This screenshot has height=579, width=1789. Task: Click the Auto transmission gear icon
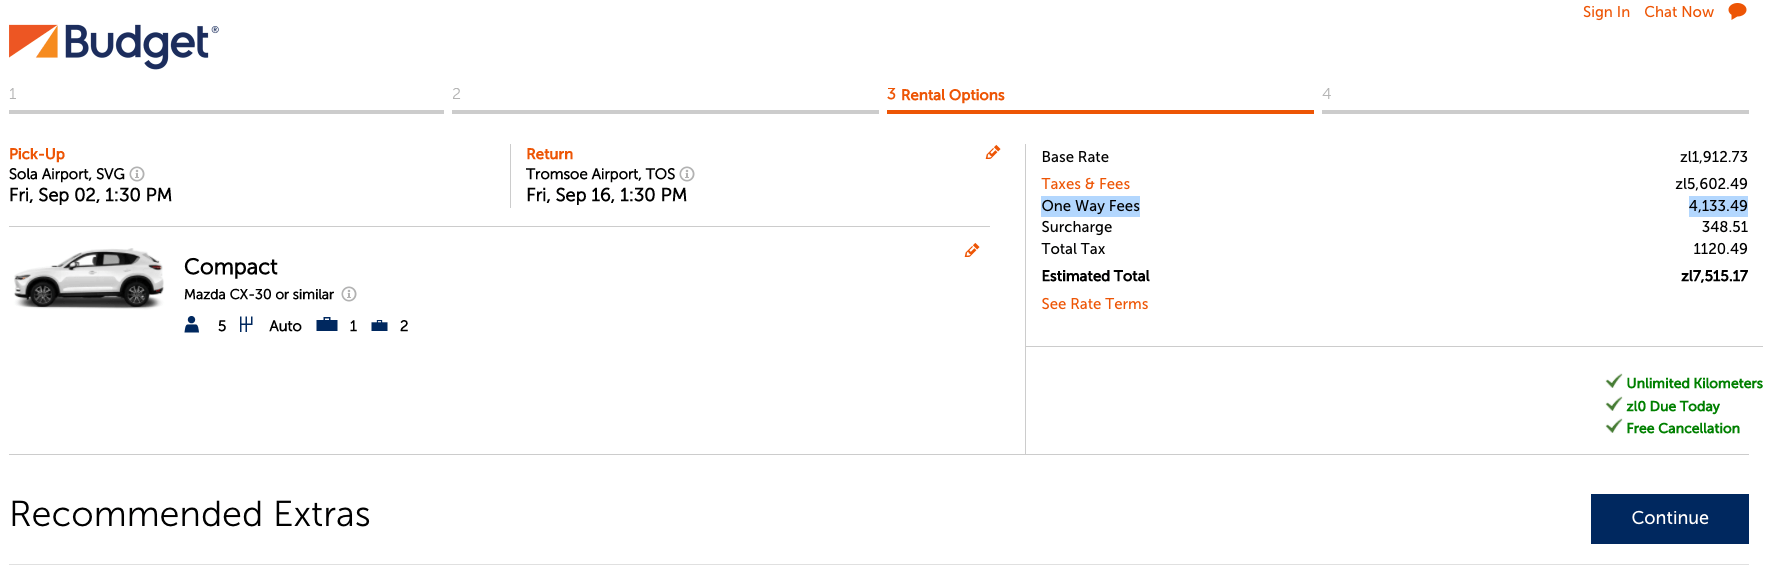point(246,325)
